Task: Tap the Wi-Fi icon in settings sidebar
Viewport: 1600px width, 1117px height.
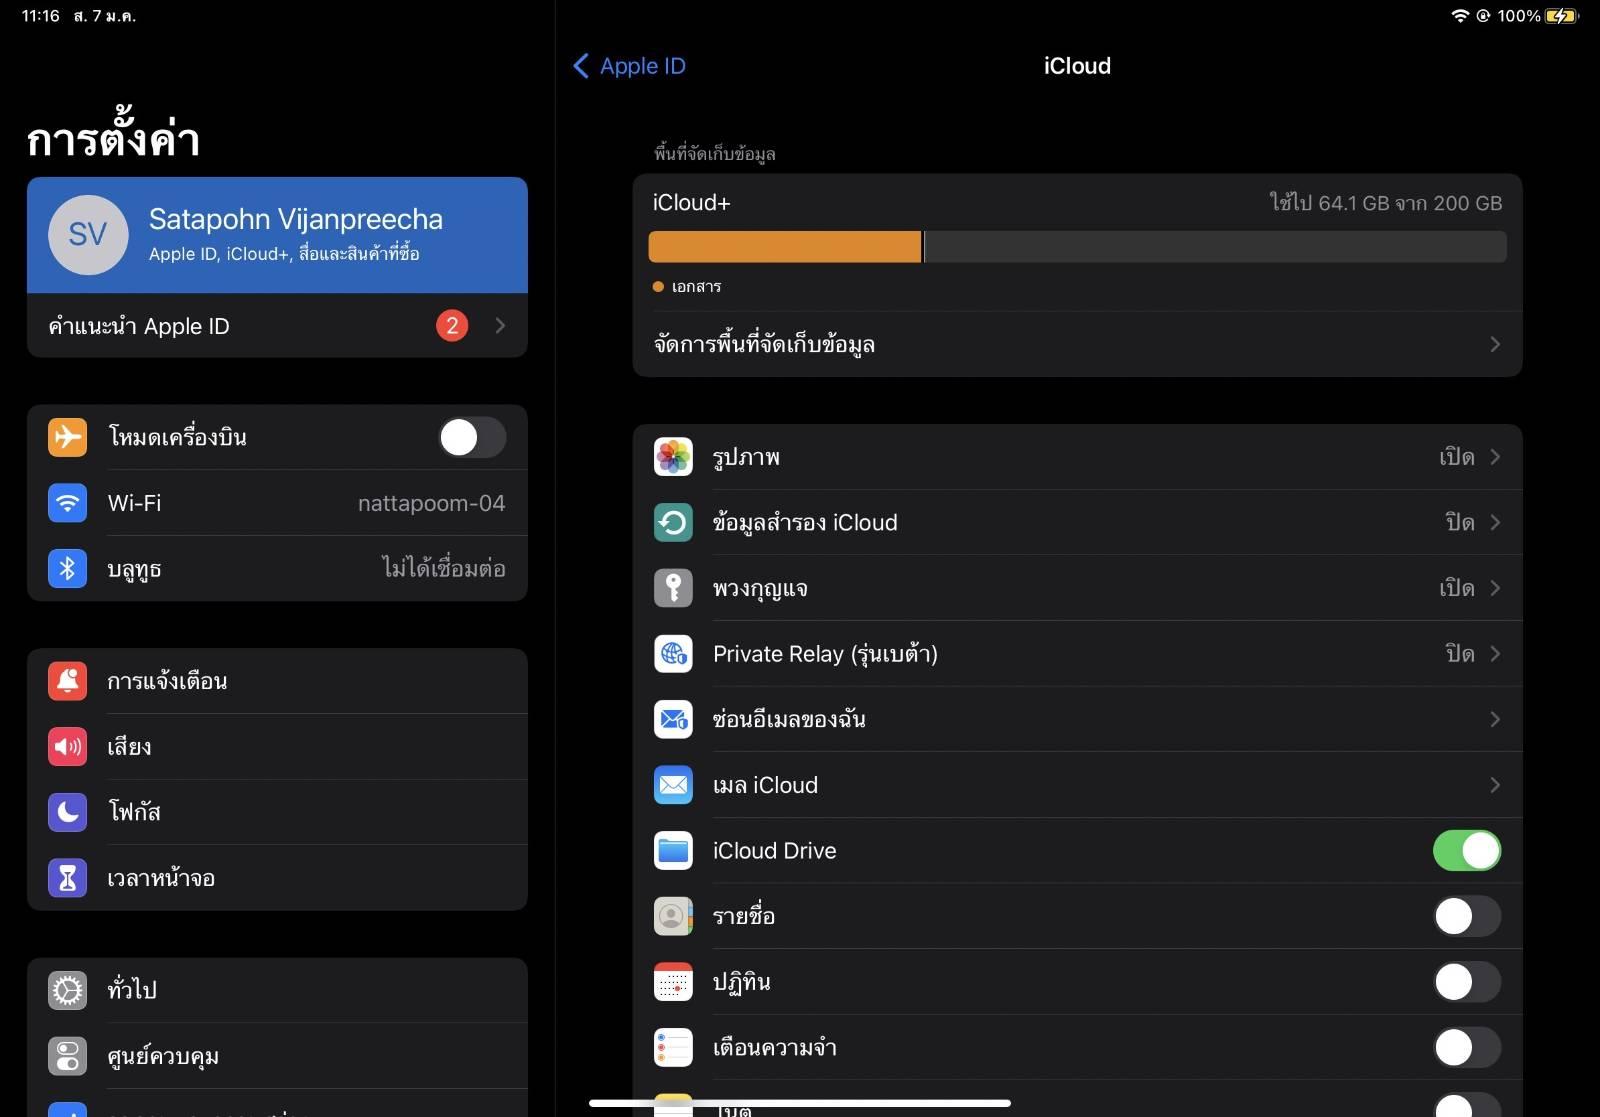Action: (67, 503)
